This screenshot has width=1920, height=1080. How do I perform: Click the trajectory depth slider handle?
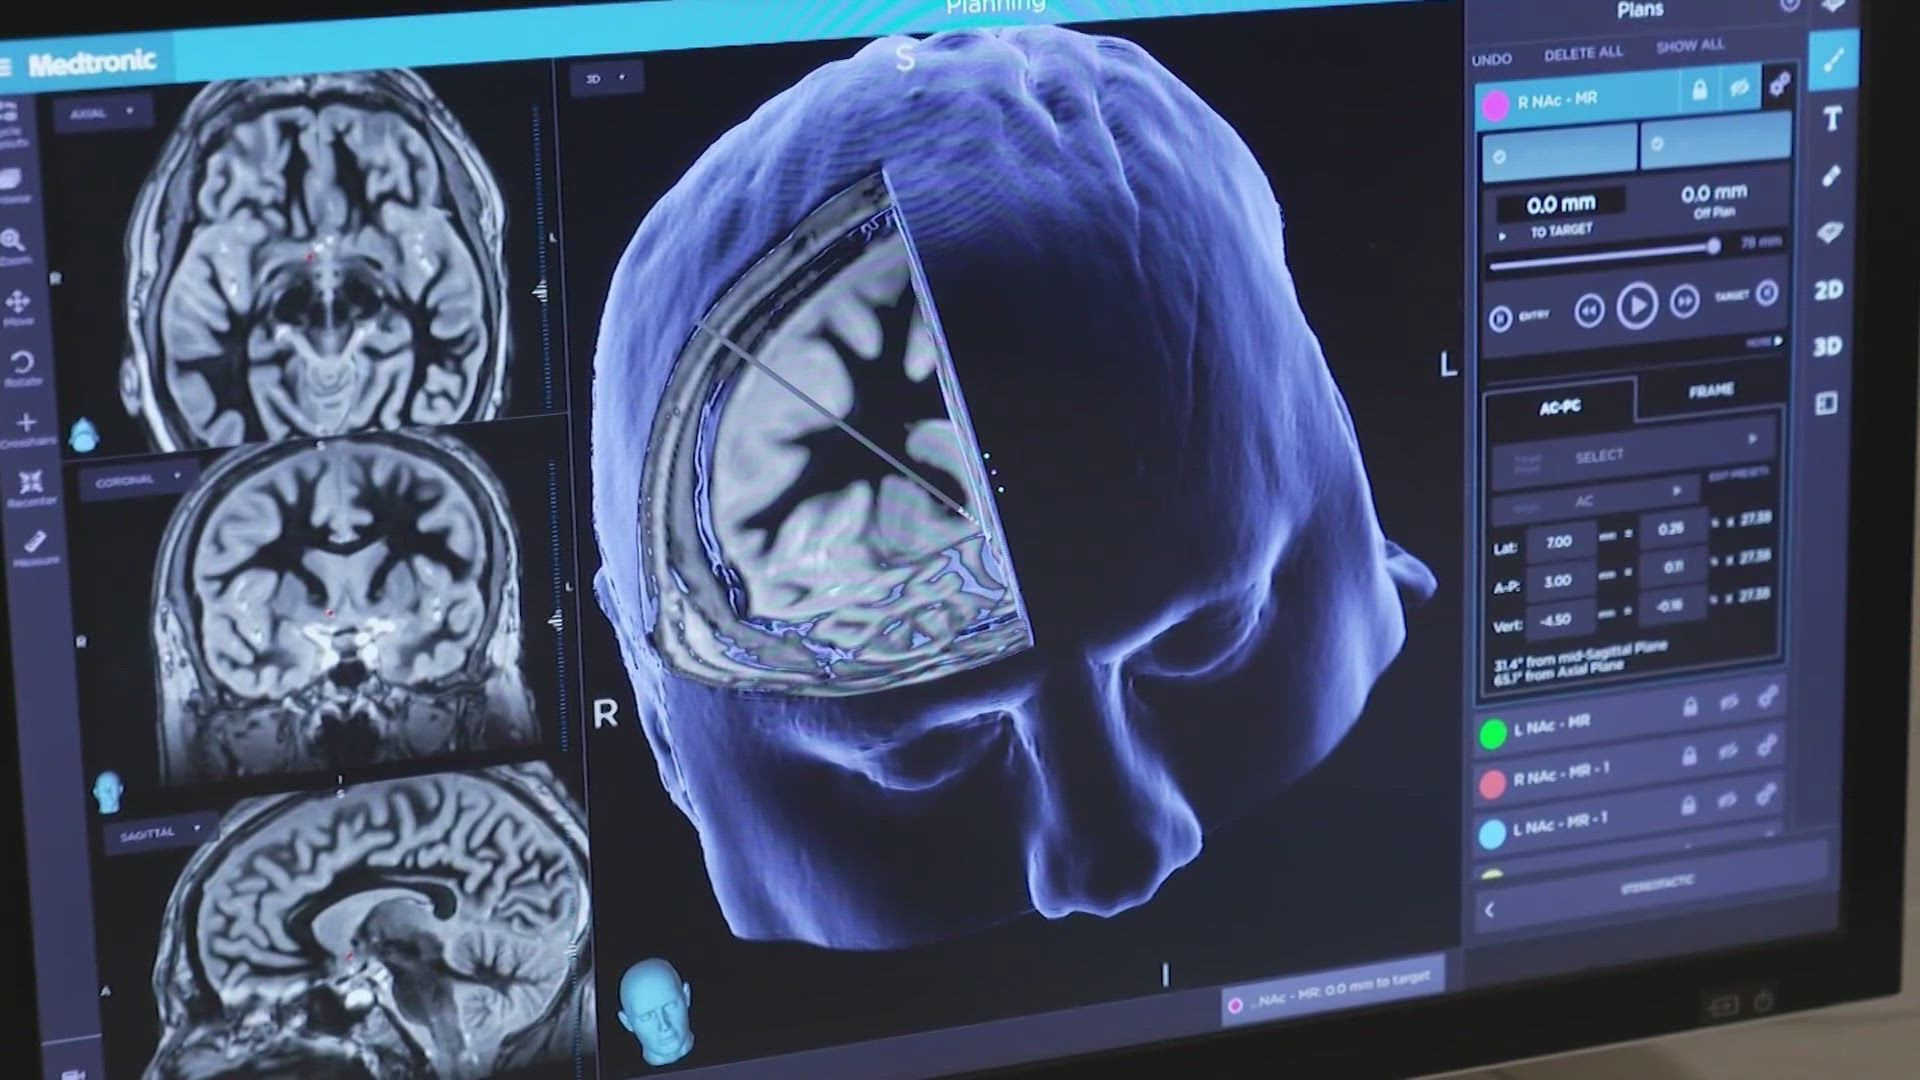pyautogui.click(x=1713, y=246)
